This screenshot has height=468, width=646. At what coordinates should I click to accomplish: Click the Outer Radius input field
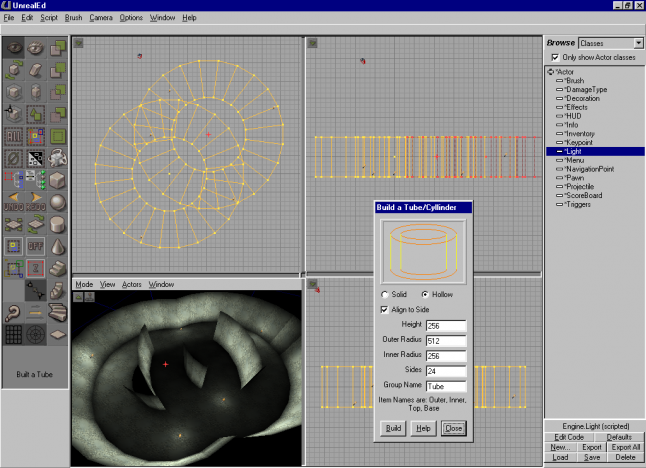click(x=446, y=341)
